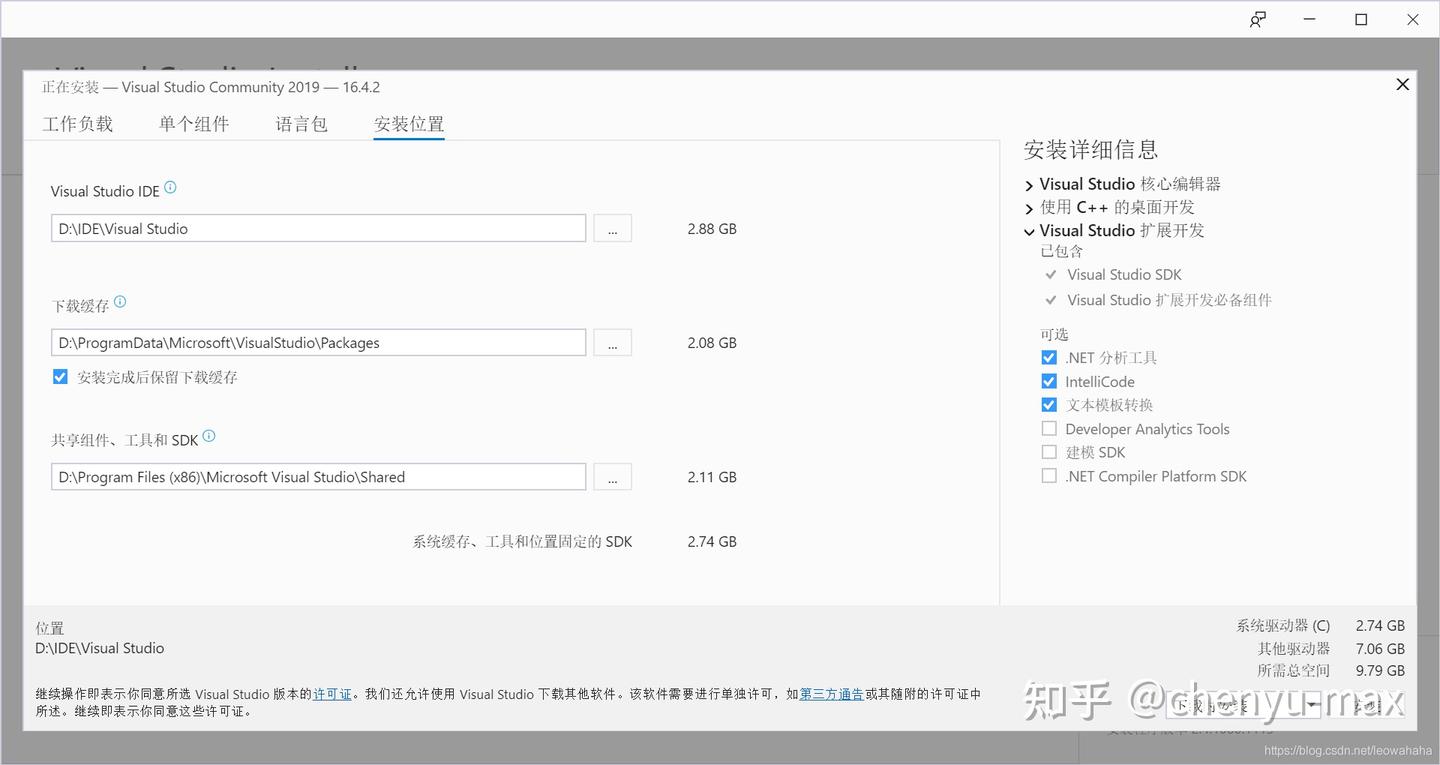This screenshot has width=1440, height=765.
Task: Enable Developer Analytics Tools component
Action: pyautogui.click(x=1049, y=428)
